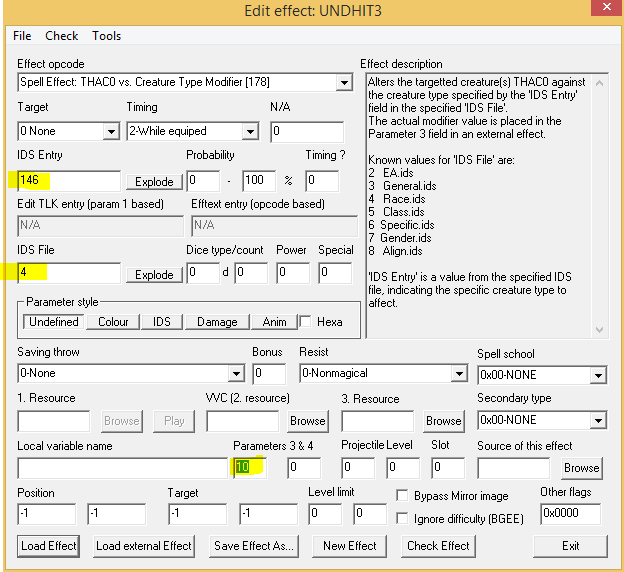Close the Edit effect window
The height and width of the screenshot is (572, 624).
tap(606, 7)
